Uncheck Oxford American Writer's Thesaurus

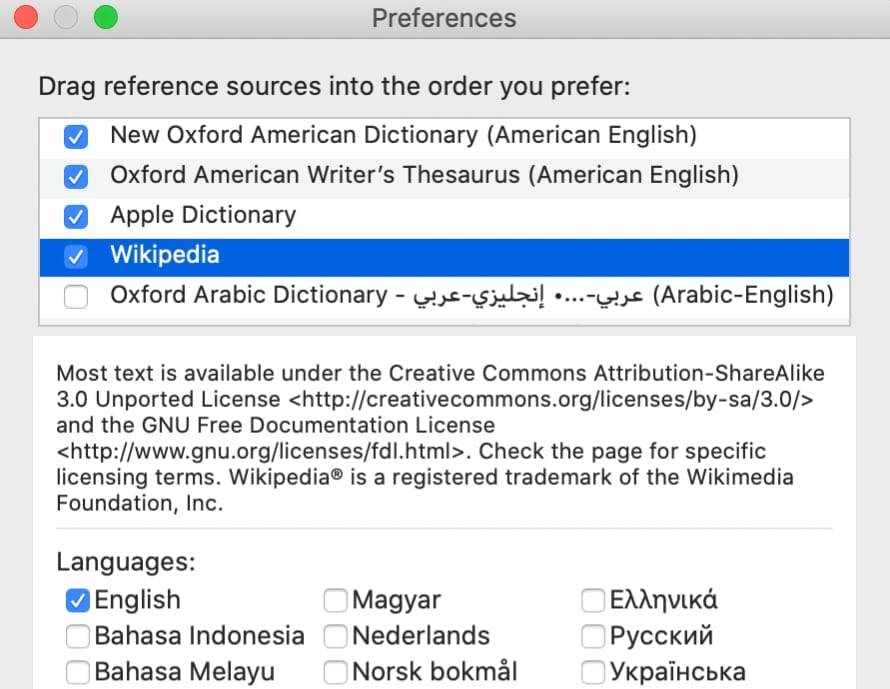(x=76, y=176)
